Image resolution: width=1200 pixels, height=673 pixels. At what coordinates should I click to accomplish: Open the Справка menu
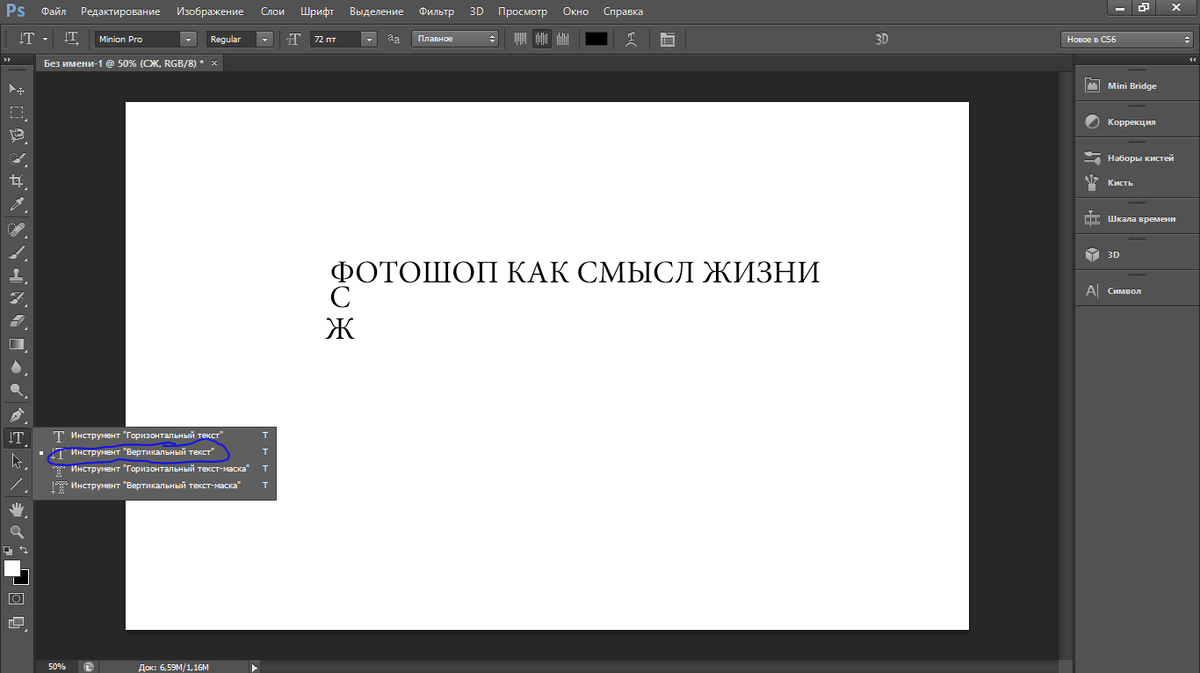[623, 11]
